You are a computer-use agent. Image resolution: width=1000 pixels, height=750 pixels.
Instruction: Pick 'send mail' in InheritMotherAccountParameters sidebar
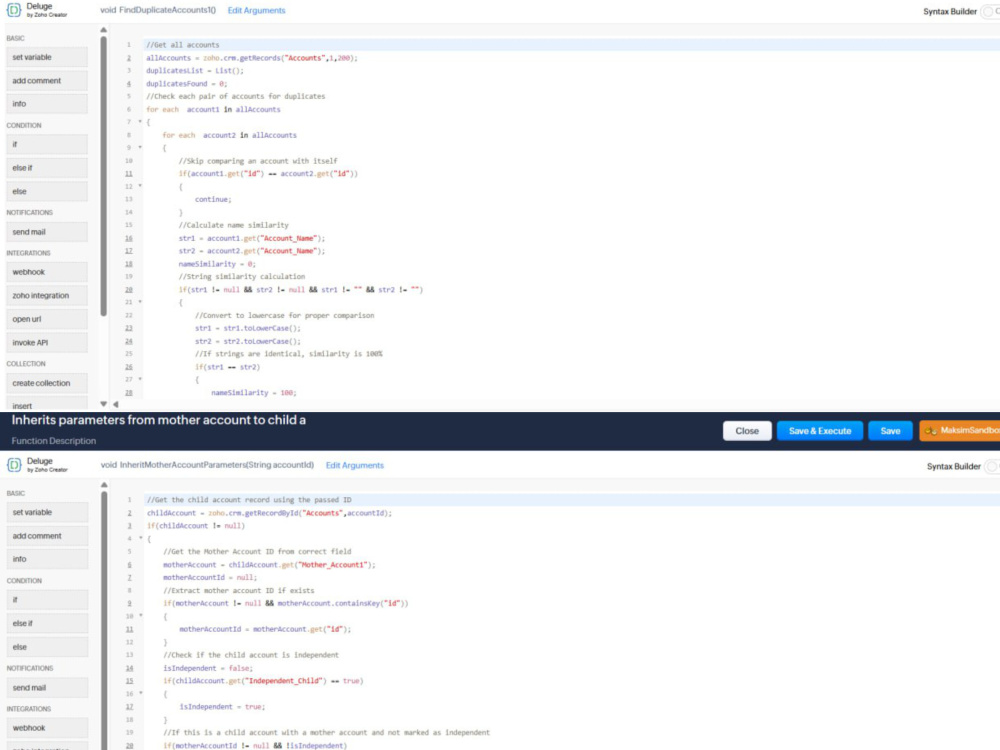pos(47,688)
